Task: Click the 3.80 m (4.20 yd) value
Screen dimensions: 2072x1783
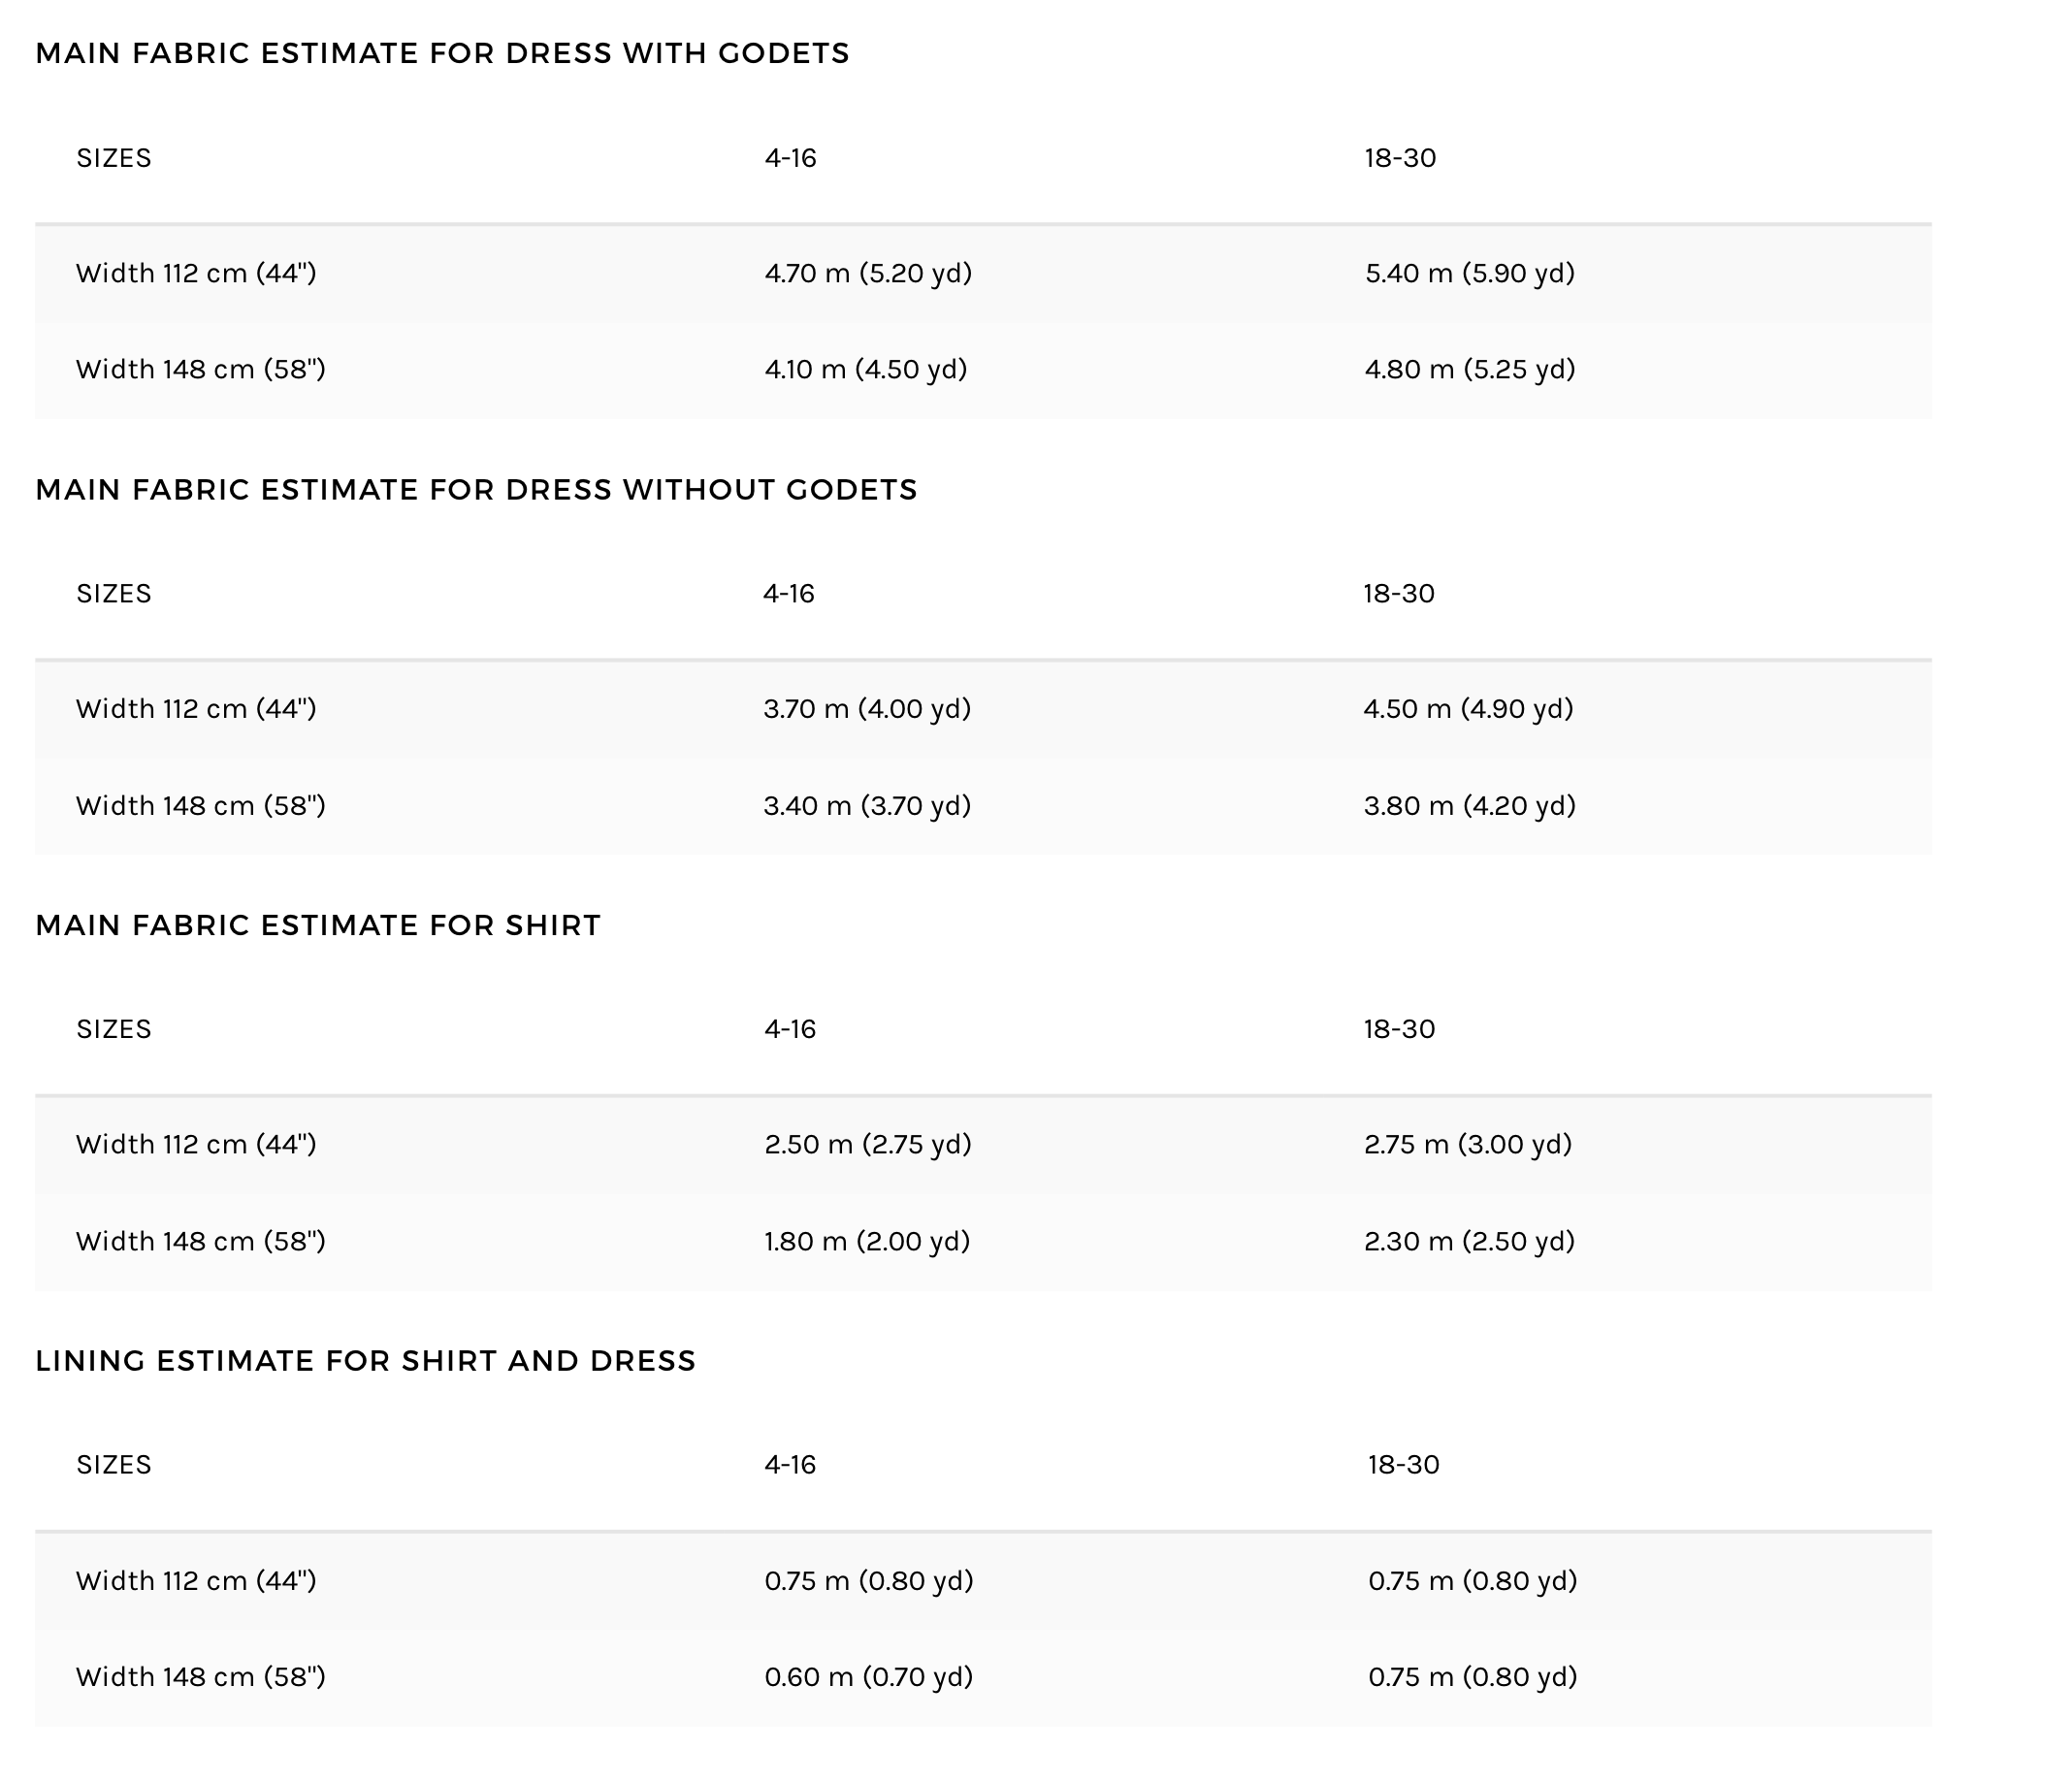Action: pyautogui.click(x=1469, y=805)
